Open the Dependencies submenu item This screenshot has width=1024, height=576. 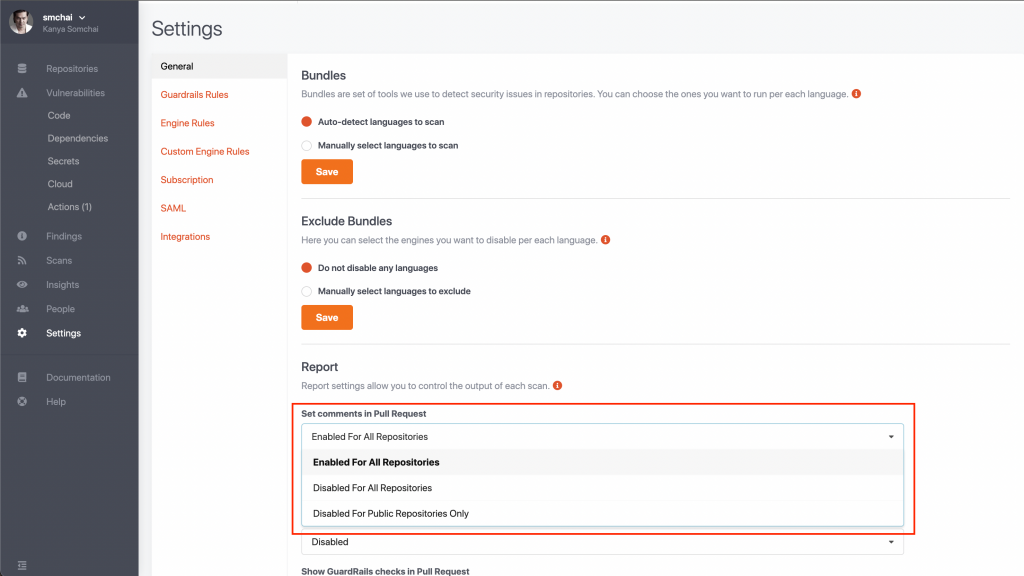78,138
